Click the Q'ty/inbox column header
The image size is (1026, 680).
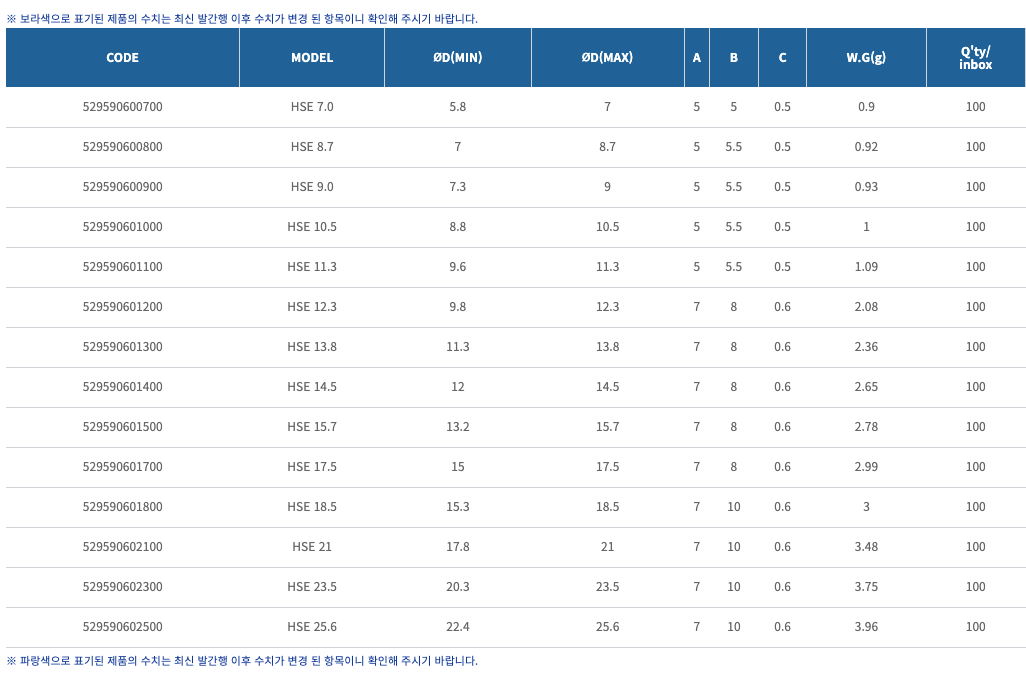pyautogui.click(x=975, y=58)
